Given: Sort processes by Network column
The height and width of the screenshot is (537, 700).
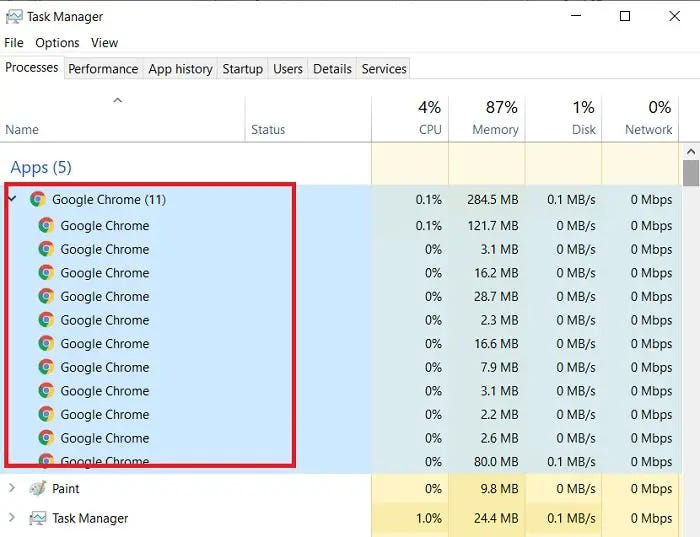Looking at the screenshot, I should pos(640,119).
